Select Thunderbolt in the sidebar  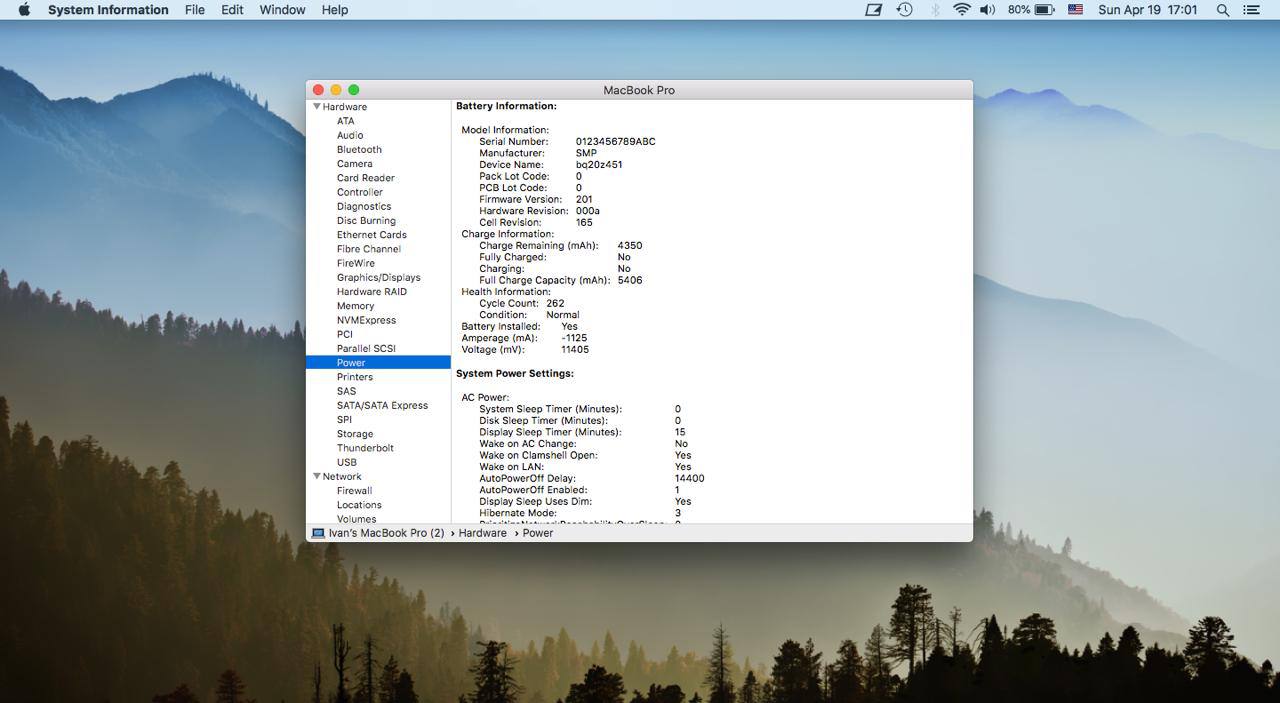[x=366, y=448]
